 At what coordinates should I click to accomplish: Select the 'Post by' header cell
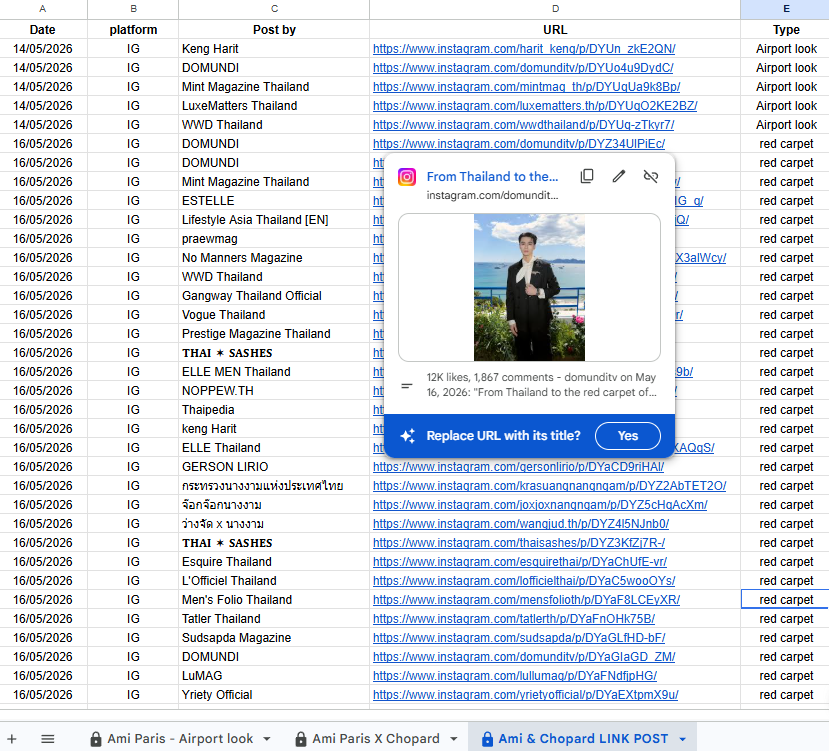pos(274,30)
